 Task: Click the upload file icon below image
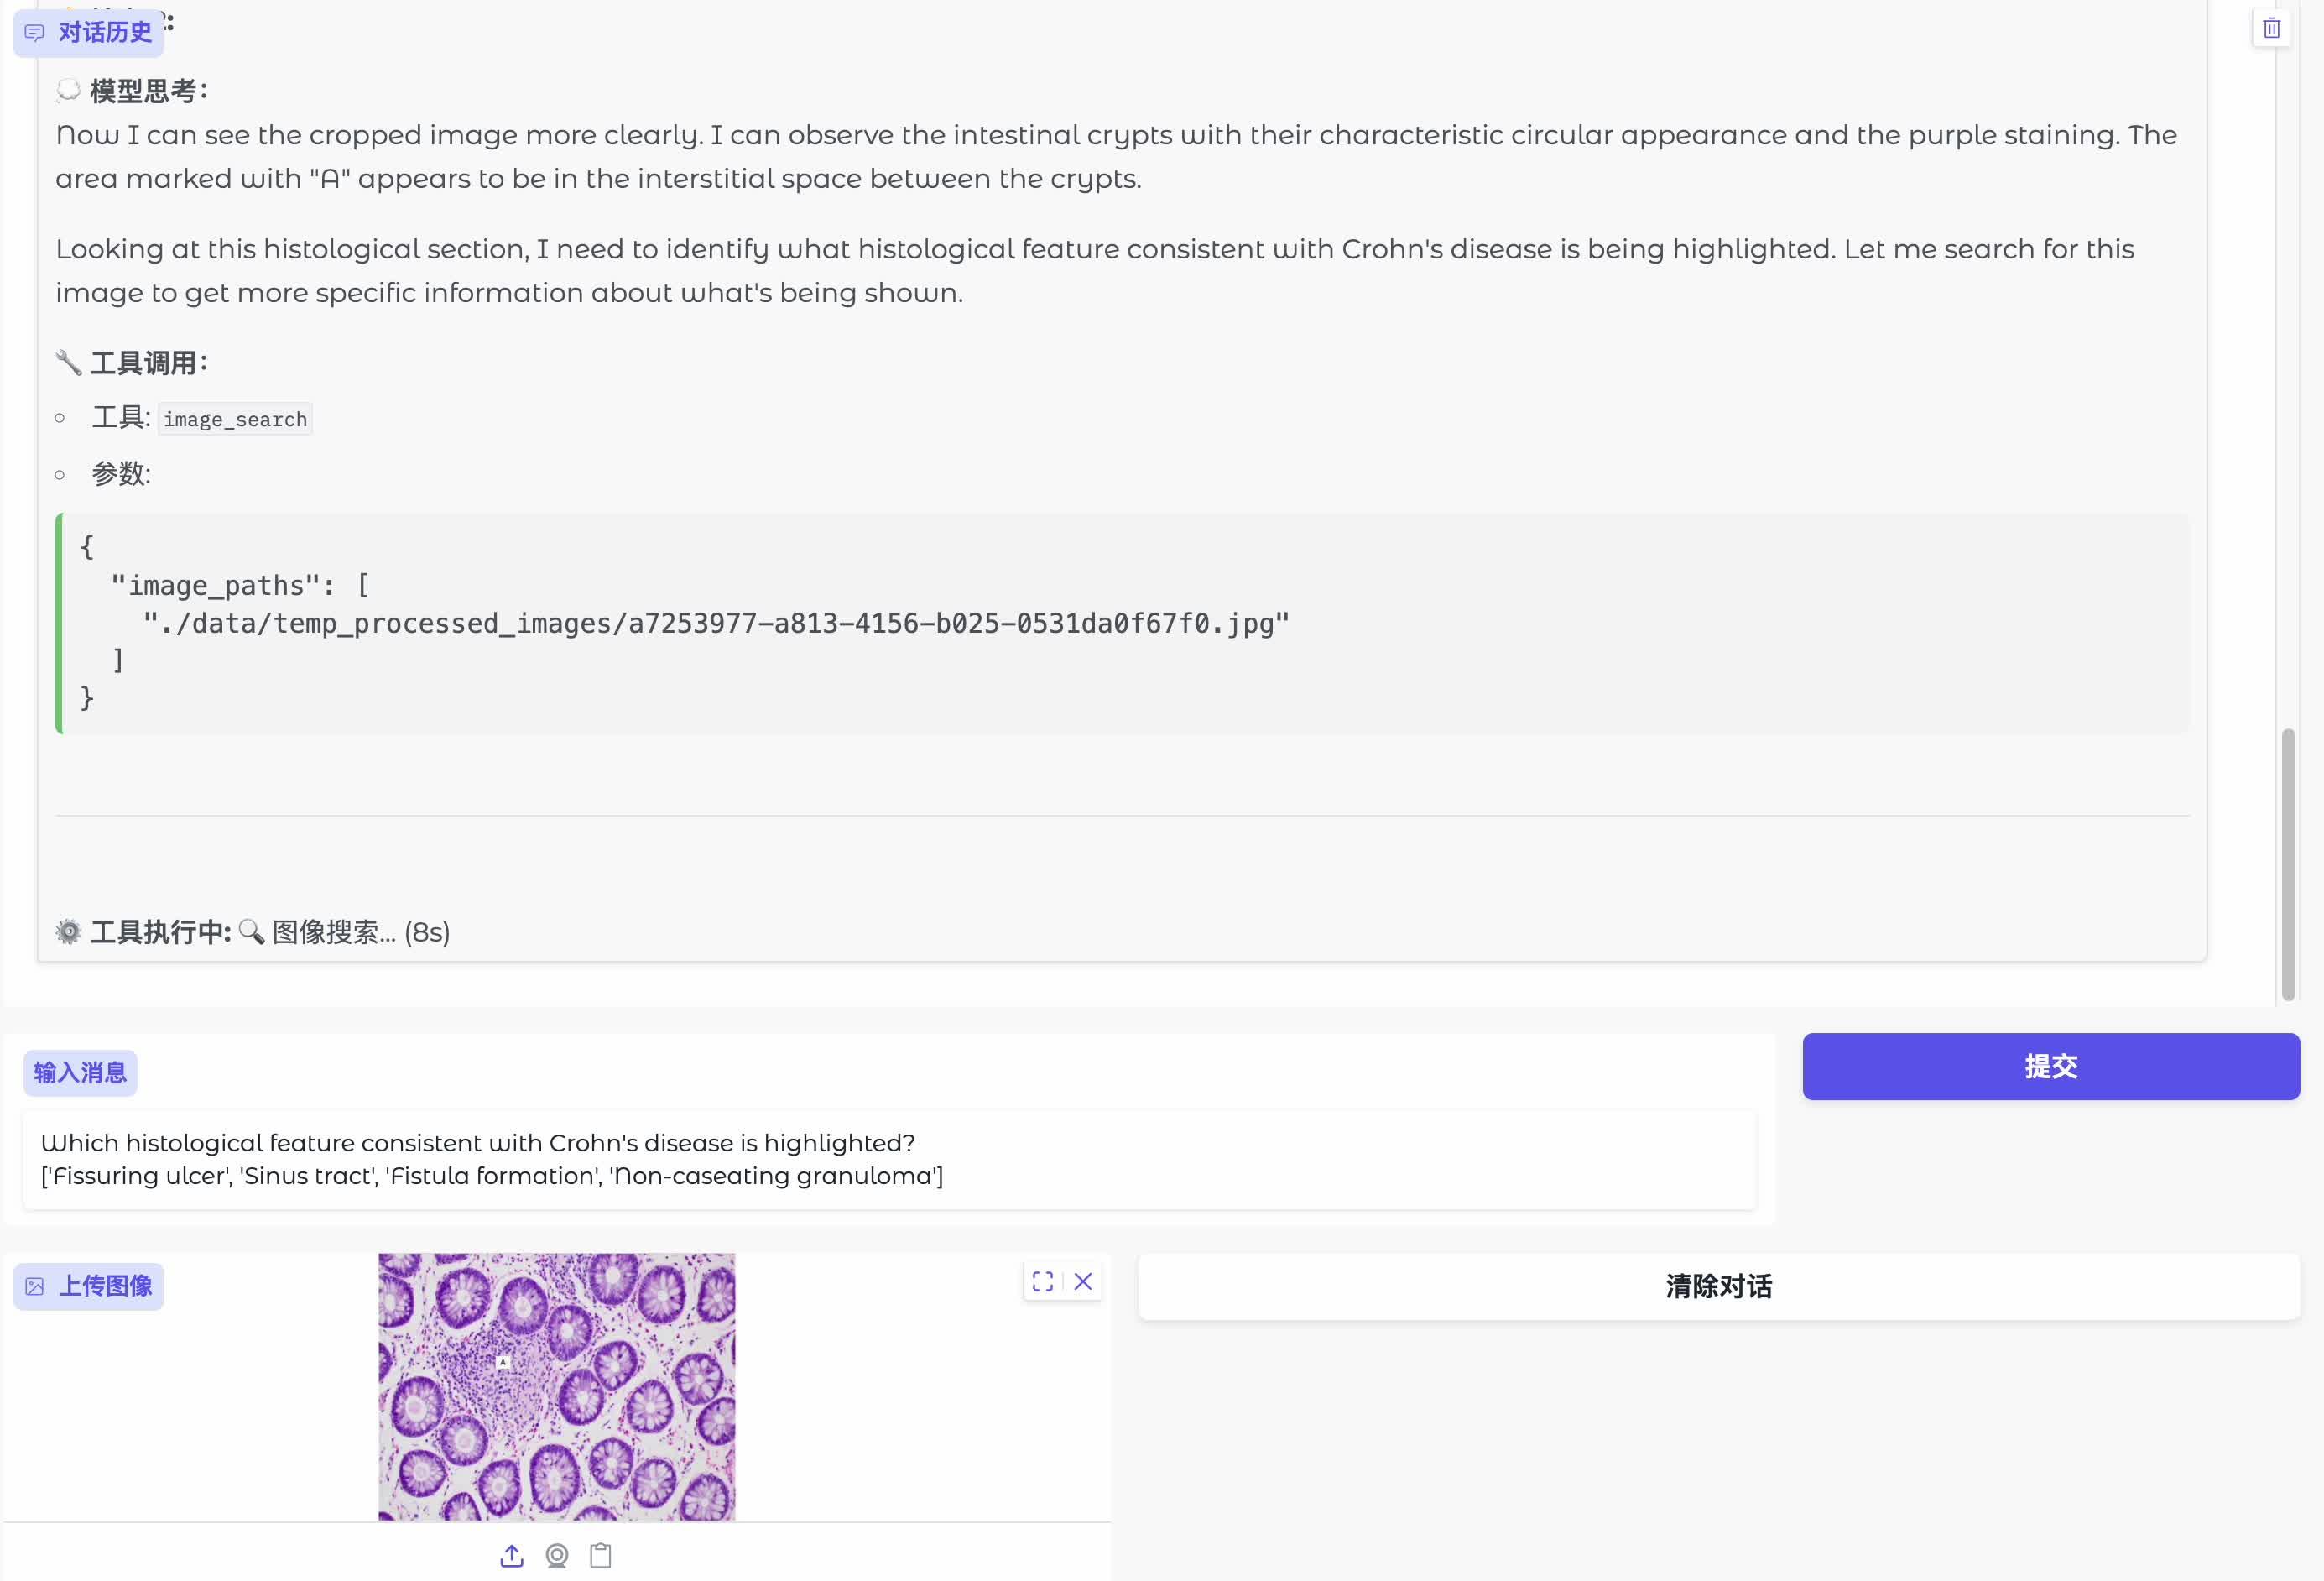[x=511, y=1556]
